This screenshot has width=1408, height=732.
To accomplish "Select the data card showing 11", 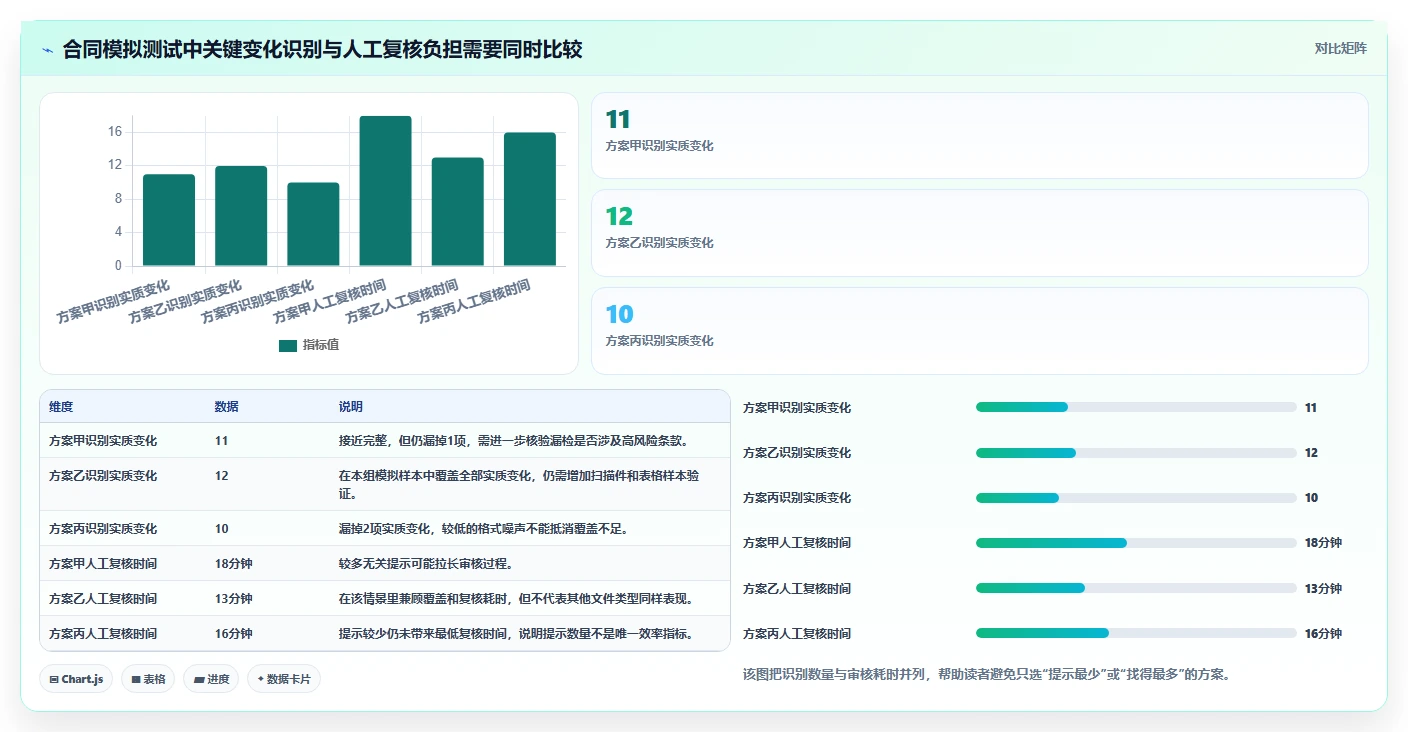I will tap(979, 135).
